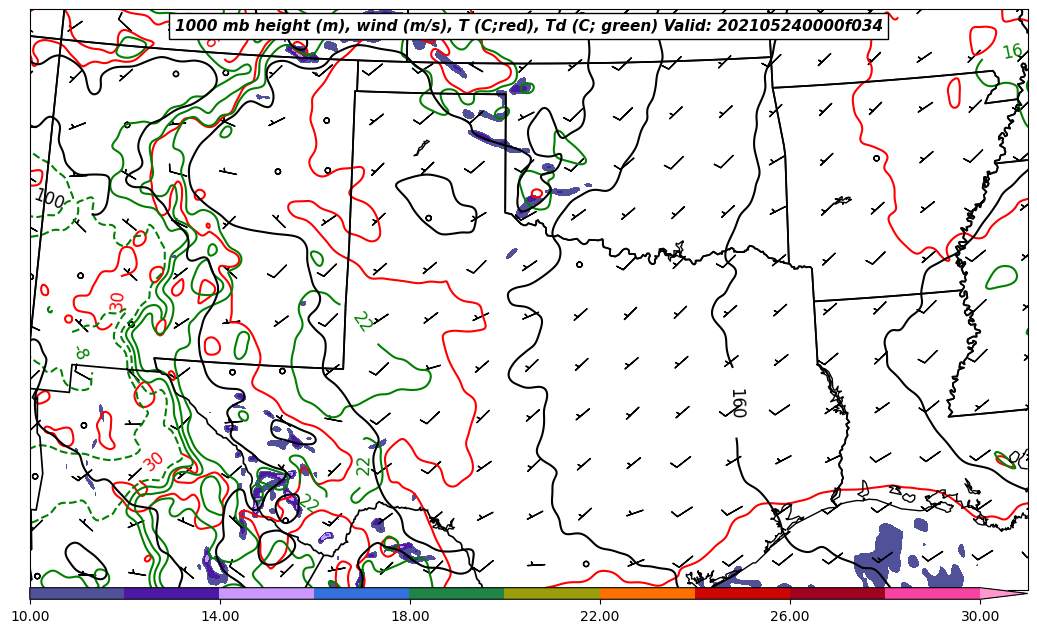Click the 18.00 colorbar tick label
The width and height of the screenshot is (1037, 633).
[x=410, y=617]
